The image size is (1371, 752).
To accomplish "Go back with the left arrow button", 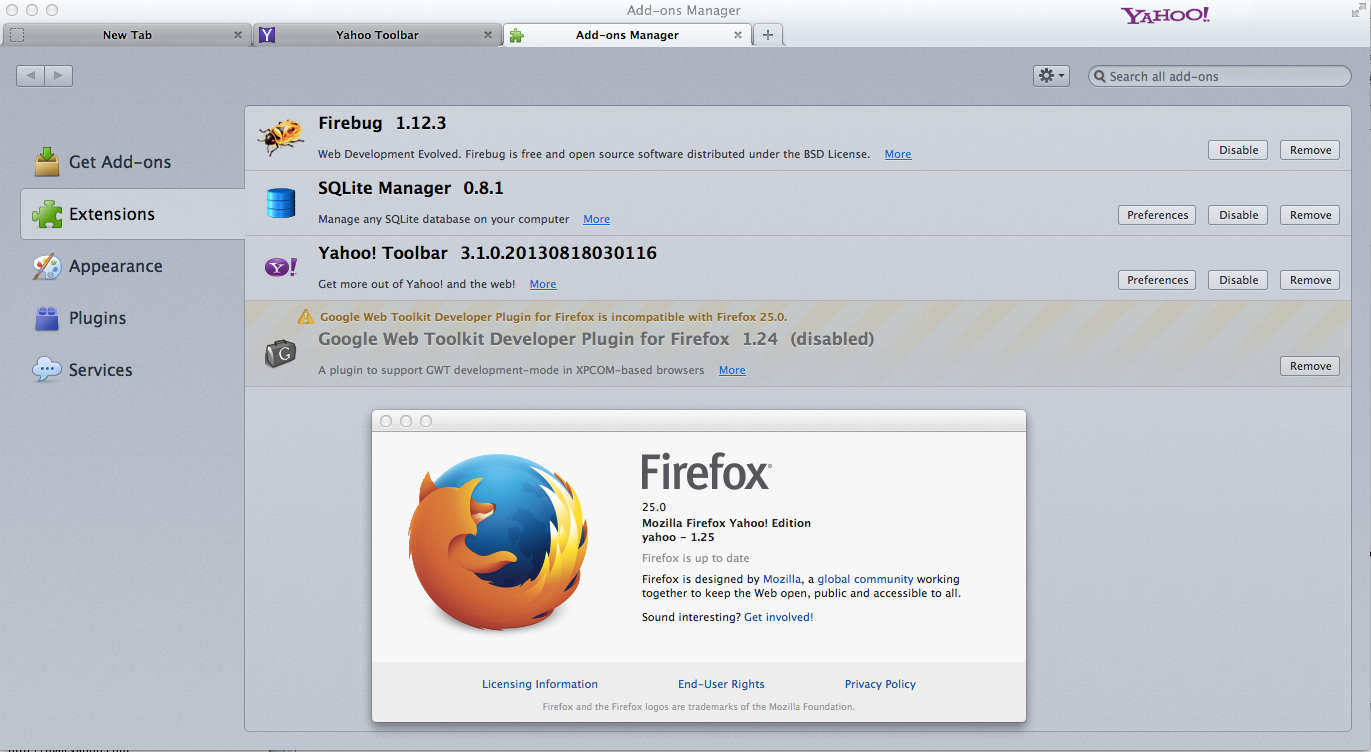I will tap(31, 76).
